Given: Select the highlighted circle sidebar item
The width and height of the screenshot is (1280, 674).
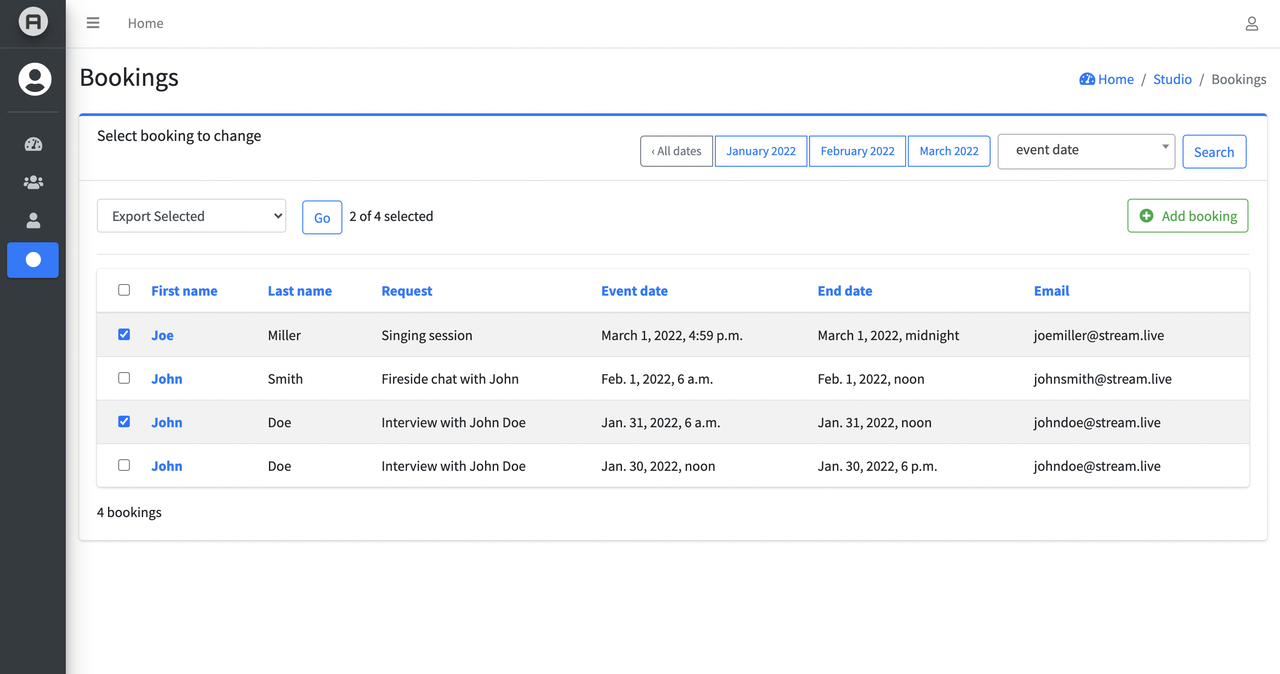Looking at the screenshot, I should (x=33, y=260).
